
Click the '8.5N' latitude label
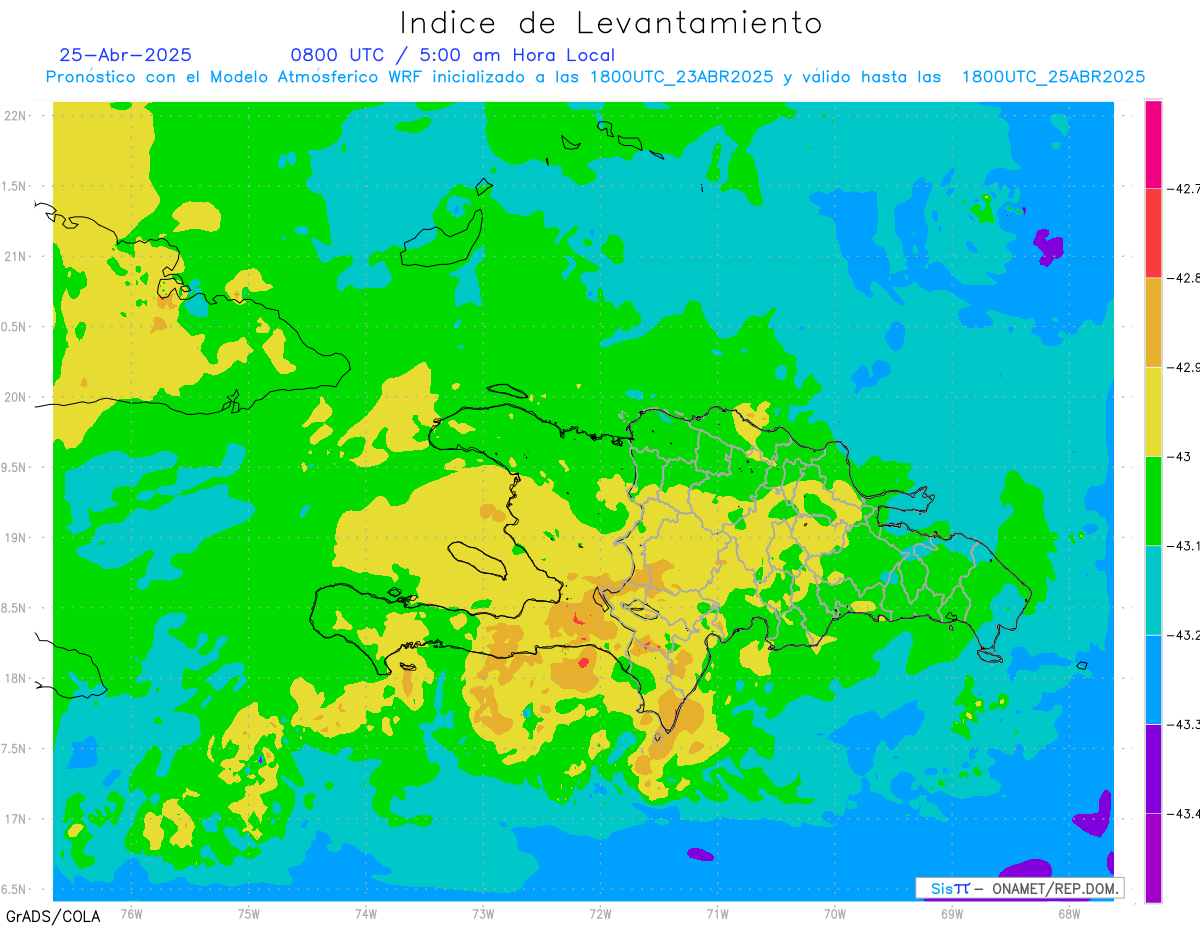click(15, 608)
